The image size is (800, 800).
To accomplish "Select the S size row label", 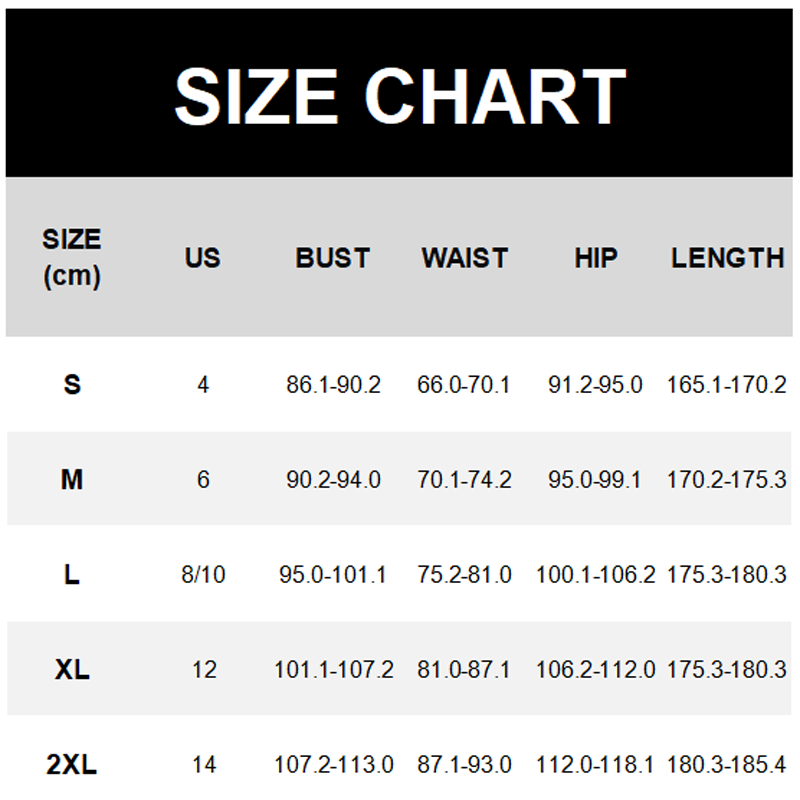I will point(72,384).
